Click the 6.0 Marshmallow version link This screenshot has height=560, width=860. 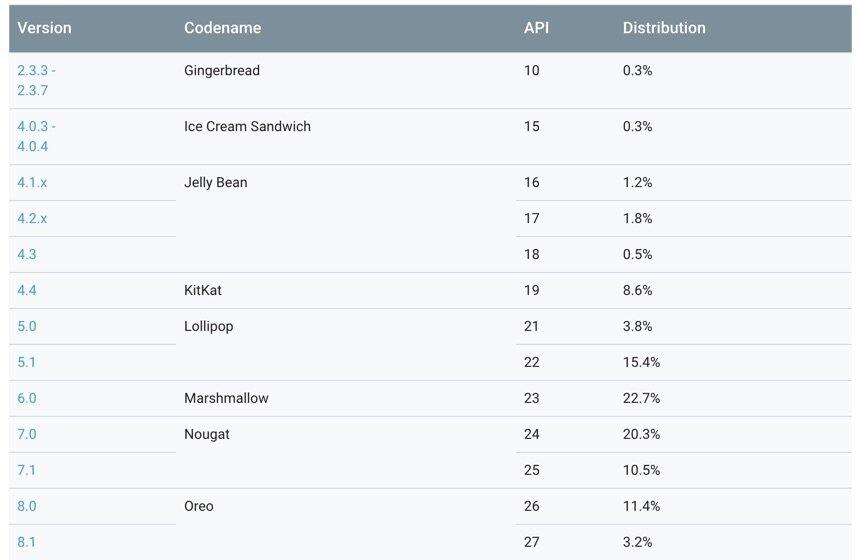(27, 398)
